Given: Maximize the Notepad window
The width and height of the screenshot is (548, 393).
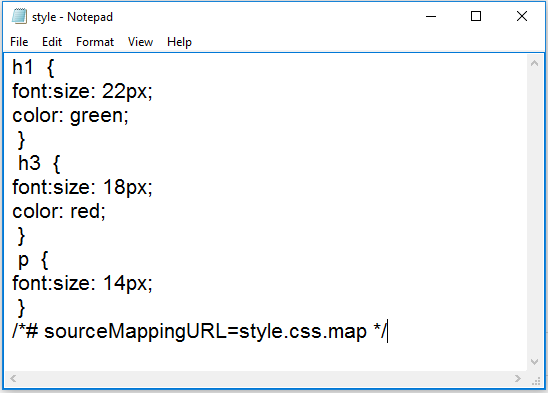Looking at the screenshot, I should click(x=476, y=16).
